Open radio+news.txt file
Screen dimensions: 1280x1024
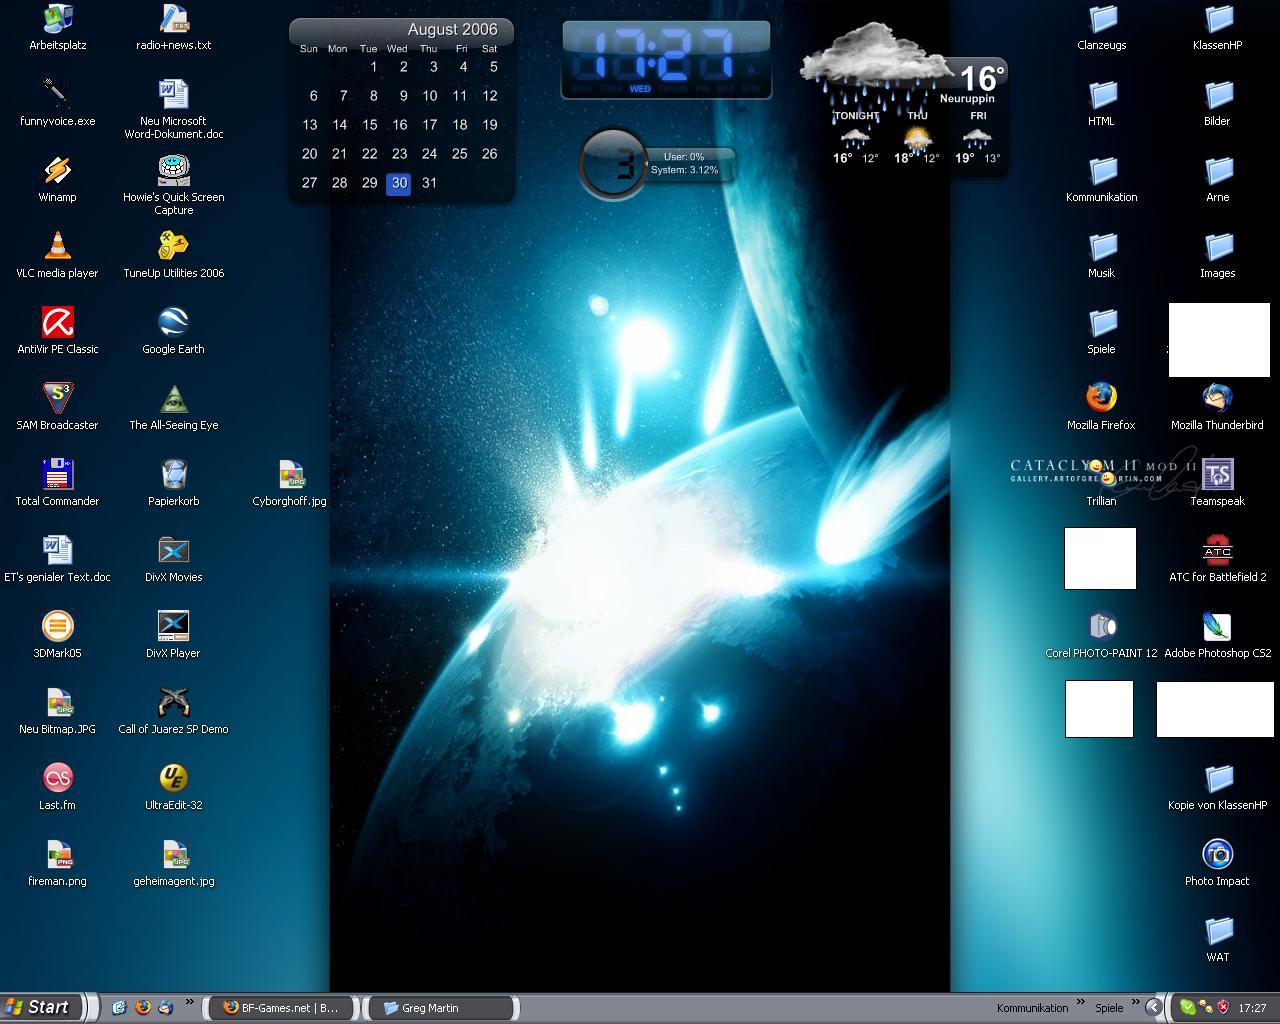(174, 27)
